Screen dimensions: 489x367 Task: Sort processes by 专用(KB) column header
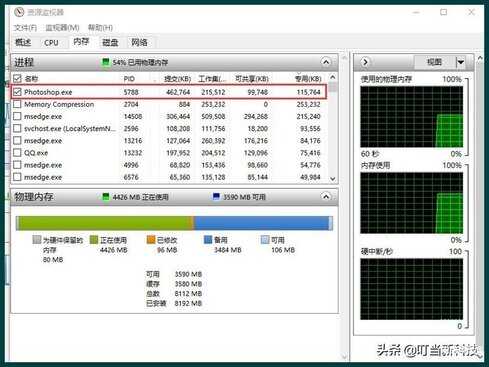(x=308, y=79)
